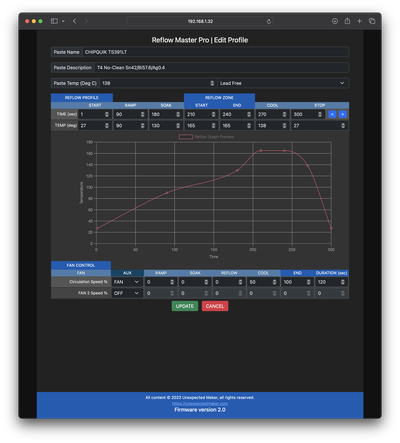Adjust the COOL time stepper at 270
Viewport: 400px width, 443px height.
coord(284,114)
